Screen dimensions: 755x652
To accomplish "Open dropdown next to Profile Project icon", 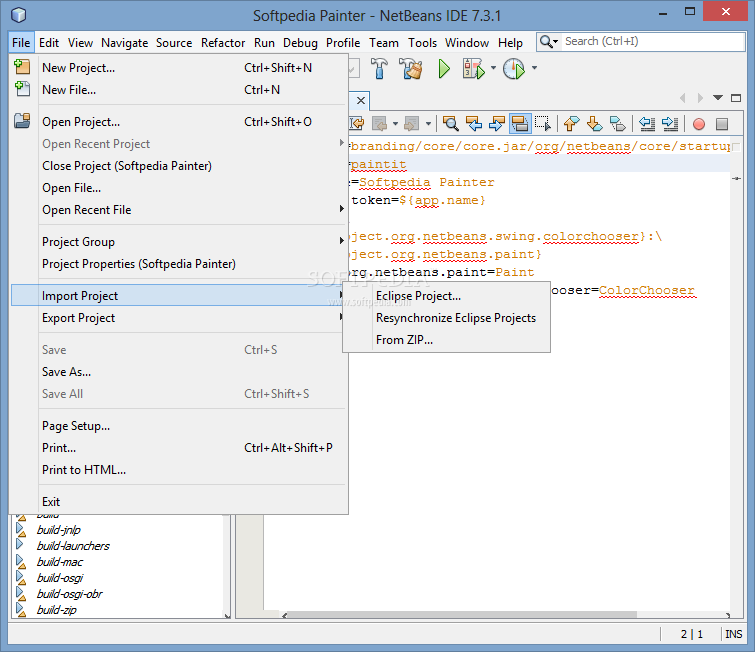I will [x=534, y=68].
